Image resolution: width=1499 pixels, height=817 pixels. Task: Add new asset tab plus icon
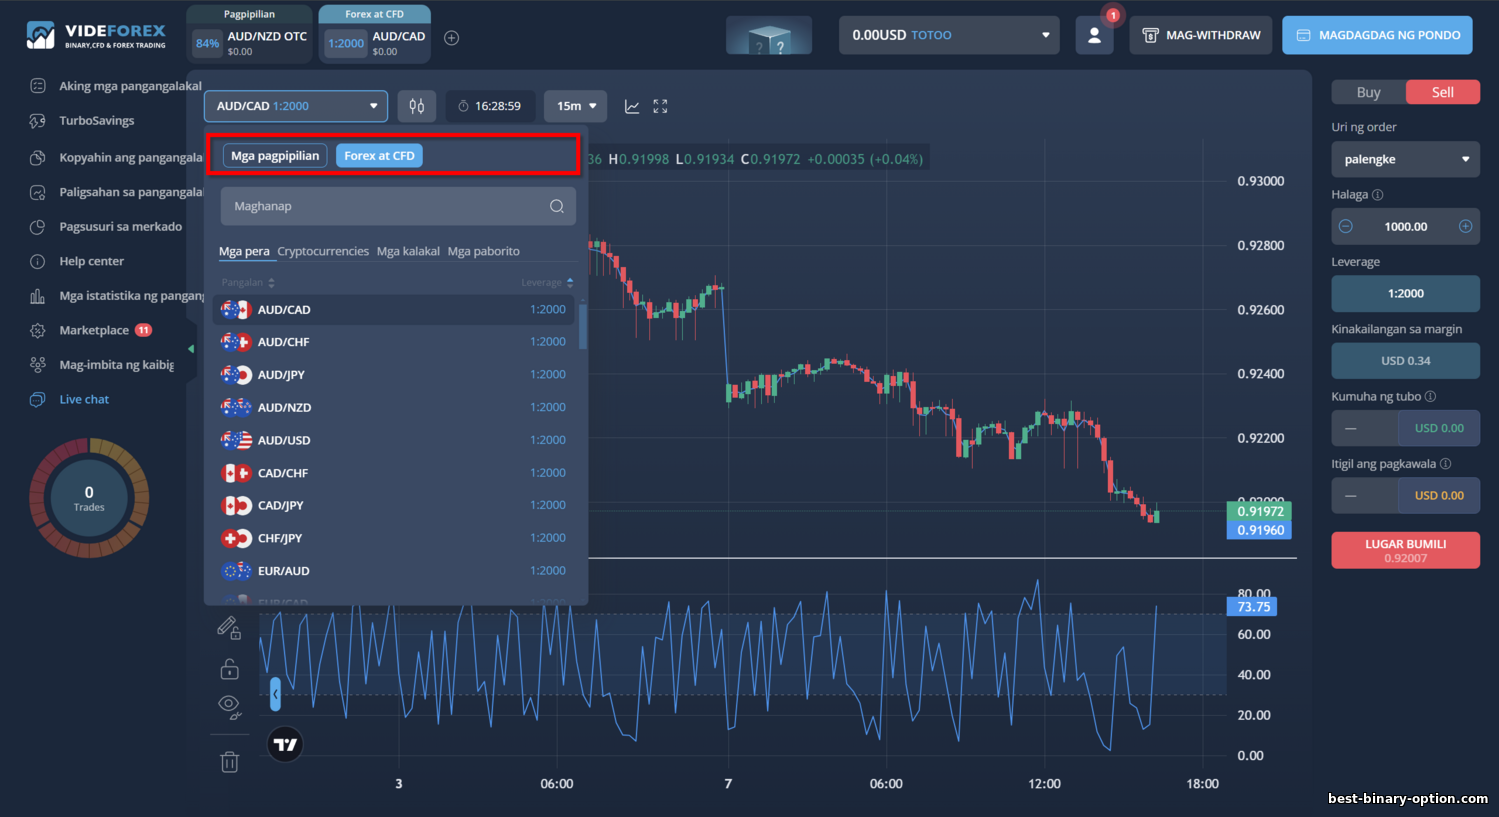point(451,38)
